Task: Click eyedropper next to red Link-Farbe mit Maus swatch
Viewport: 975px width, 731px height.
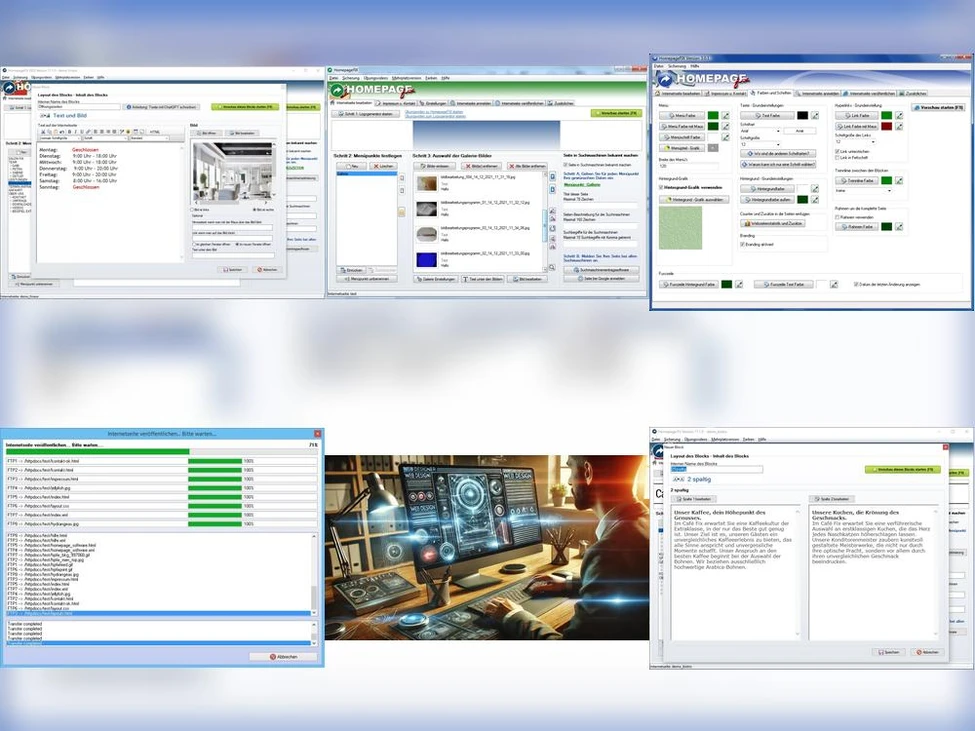Action: click(899, 126)
